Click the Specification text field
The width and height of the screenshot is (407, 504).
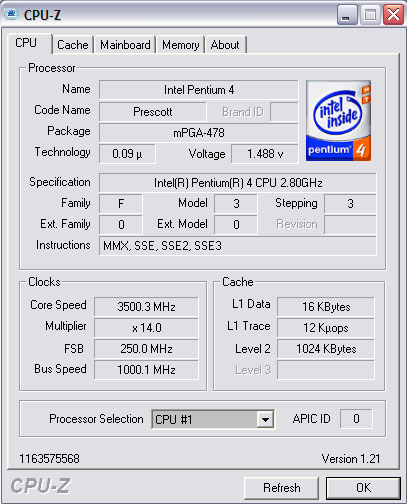coord(238,183)
